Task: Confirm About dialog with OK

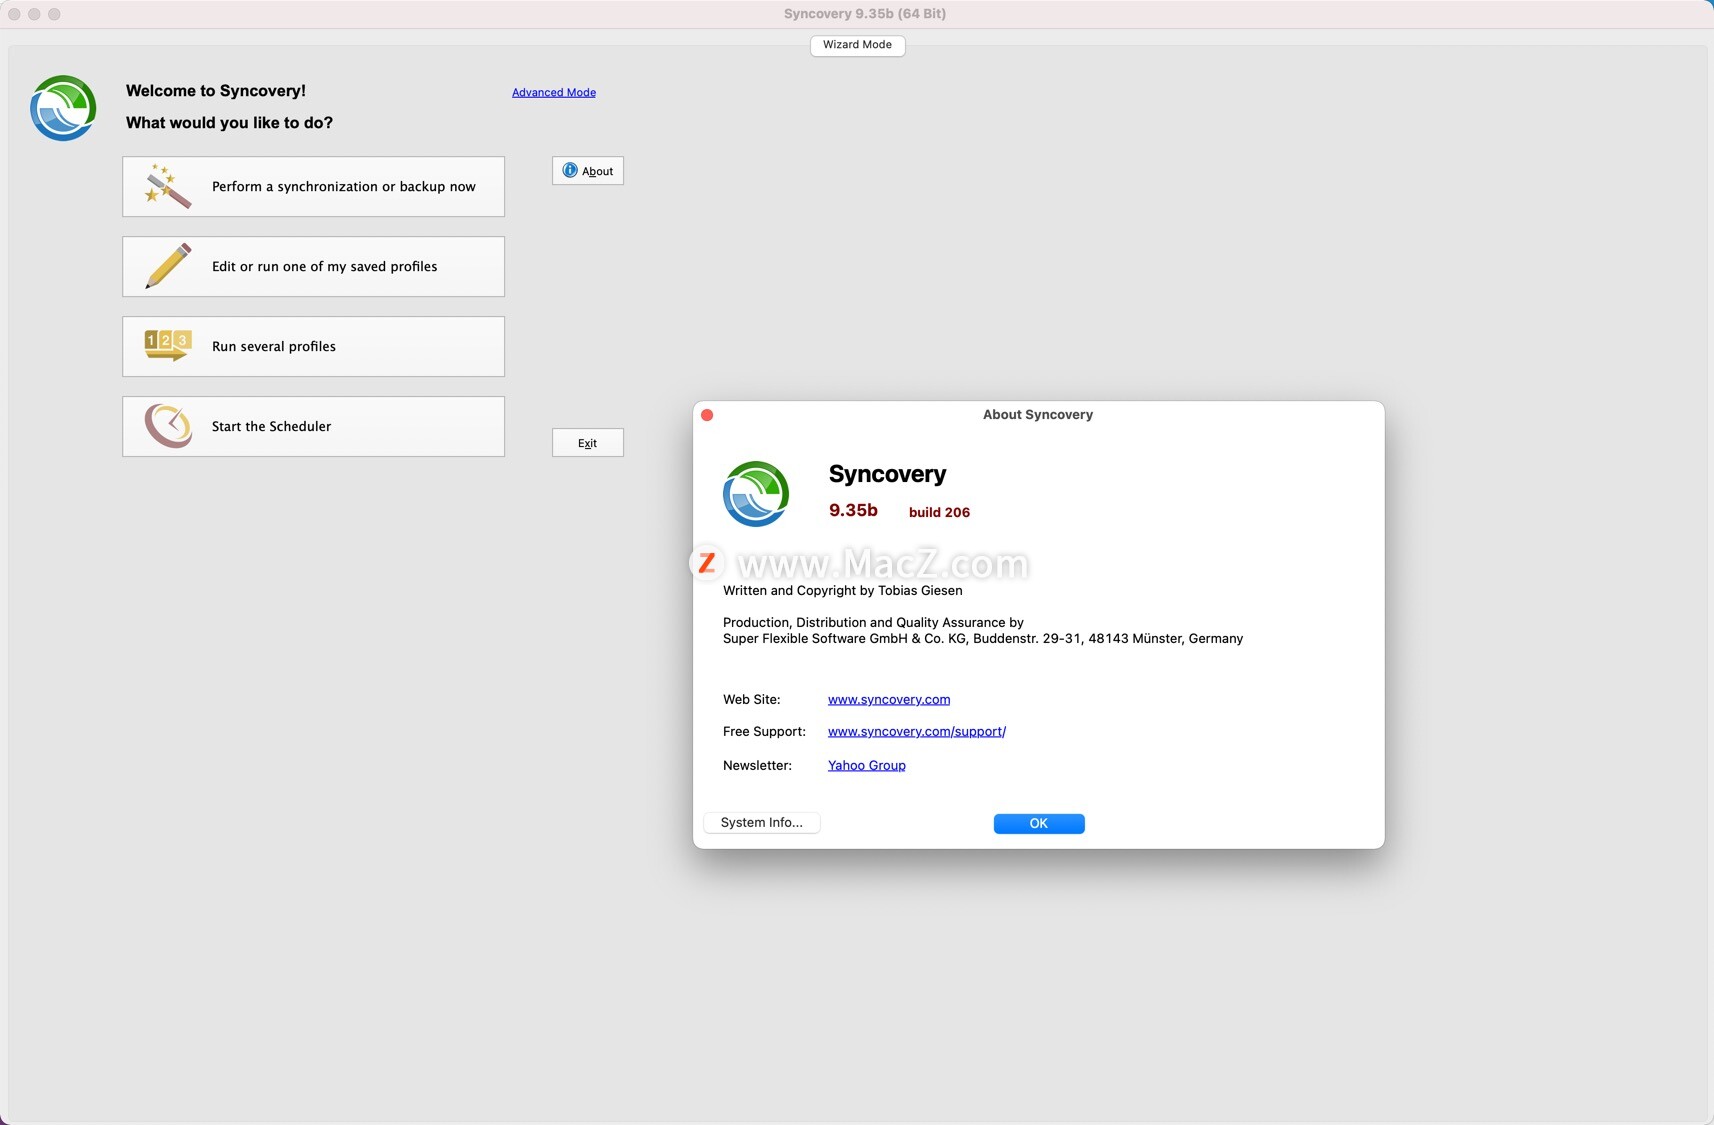Action: [x=1039, y=824]
